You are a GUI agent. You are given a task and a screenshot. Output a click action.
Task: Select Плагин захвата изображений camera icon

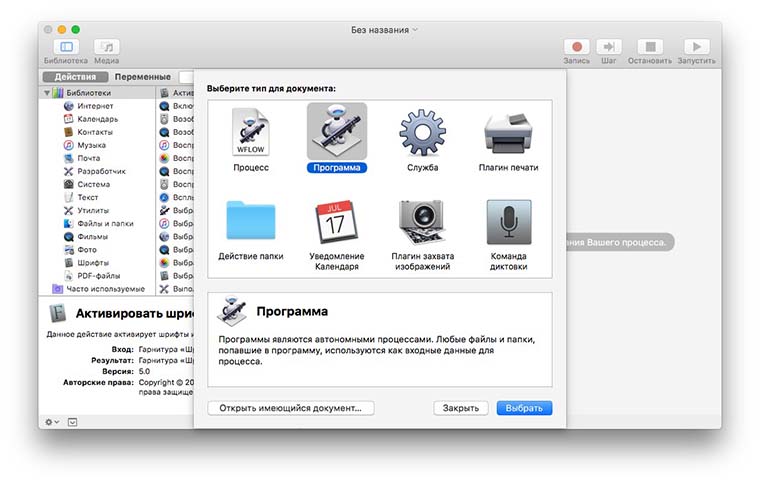point(423,221)
